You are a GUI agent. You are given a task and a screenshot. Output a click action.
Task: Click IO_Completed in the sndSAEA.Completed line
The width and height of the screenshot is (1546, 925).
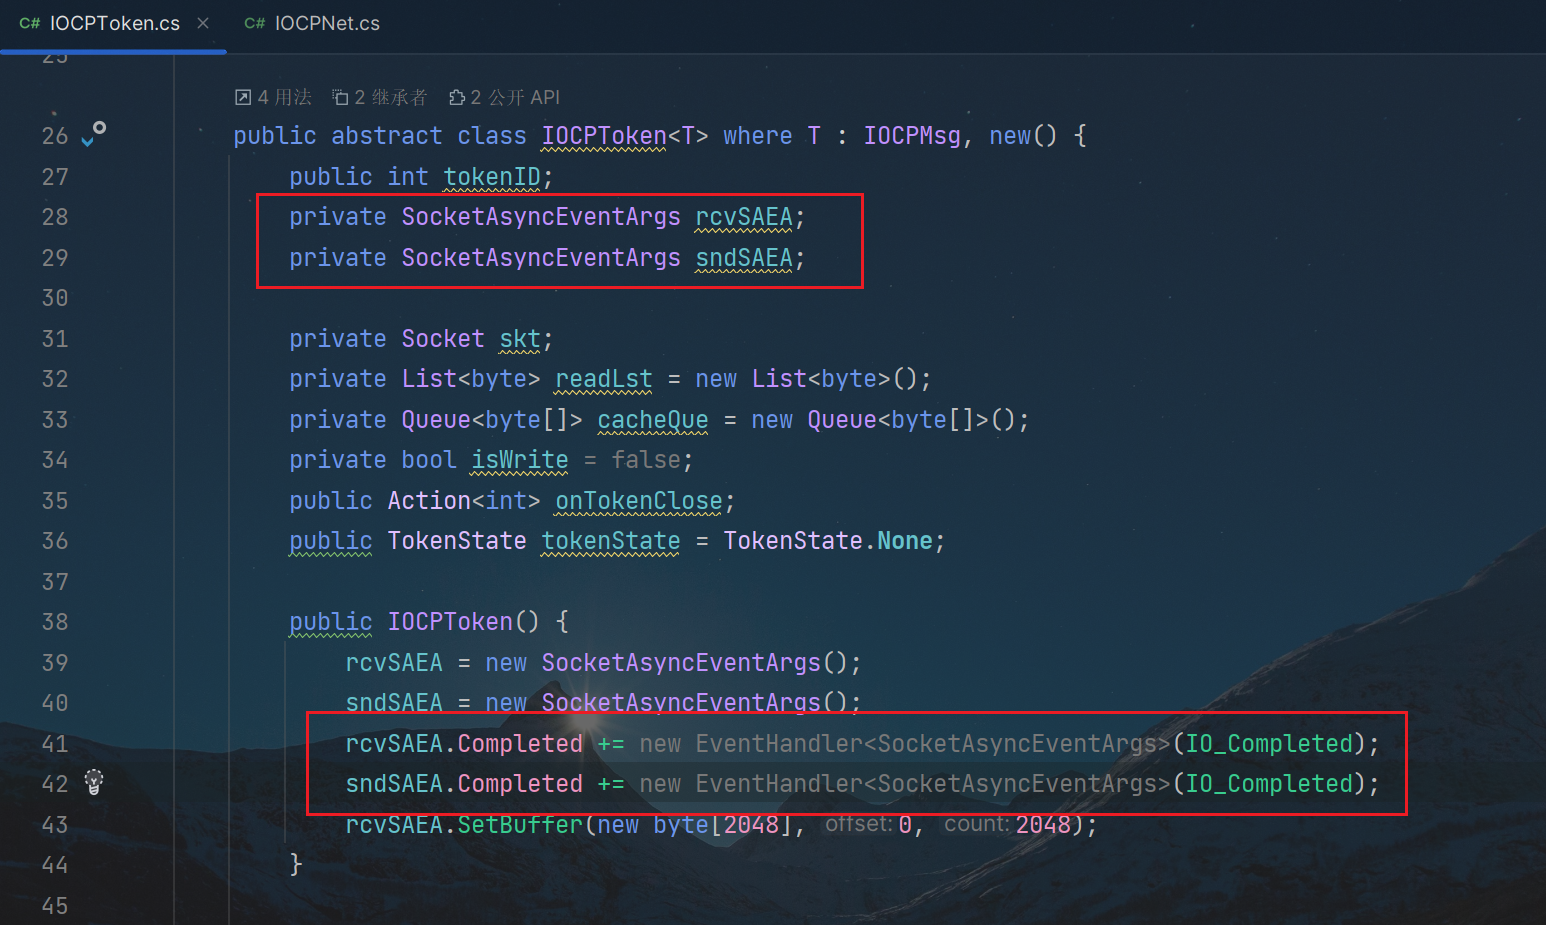[x=1268, y=784]
